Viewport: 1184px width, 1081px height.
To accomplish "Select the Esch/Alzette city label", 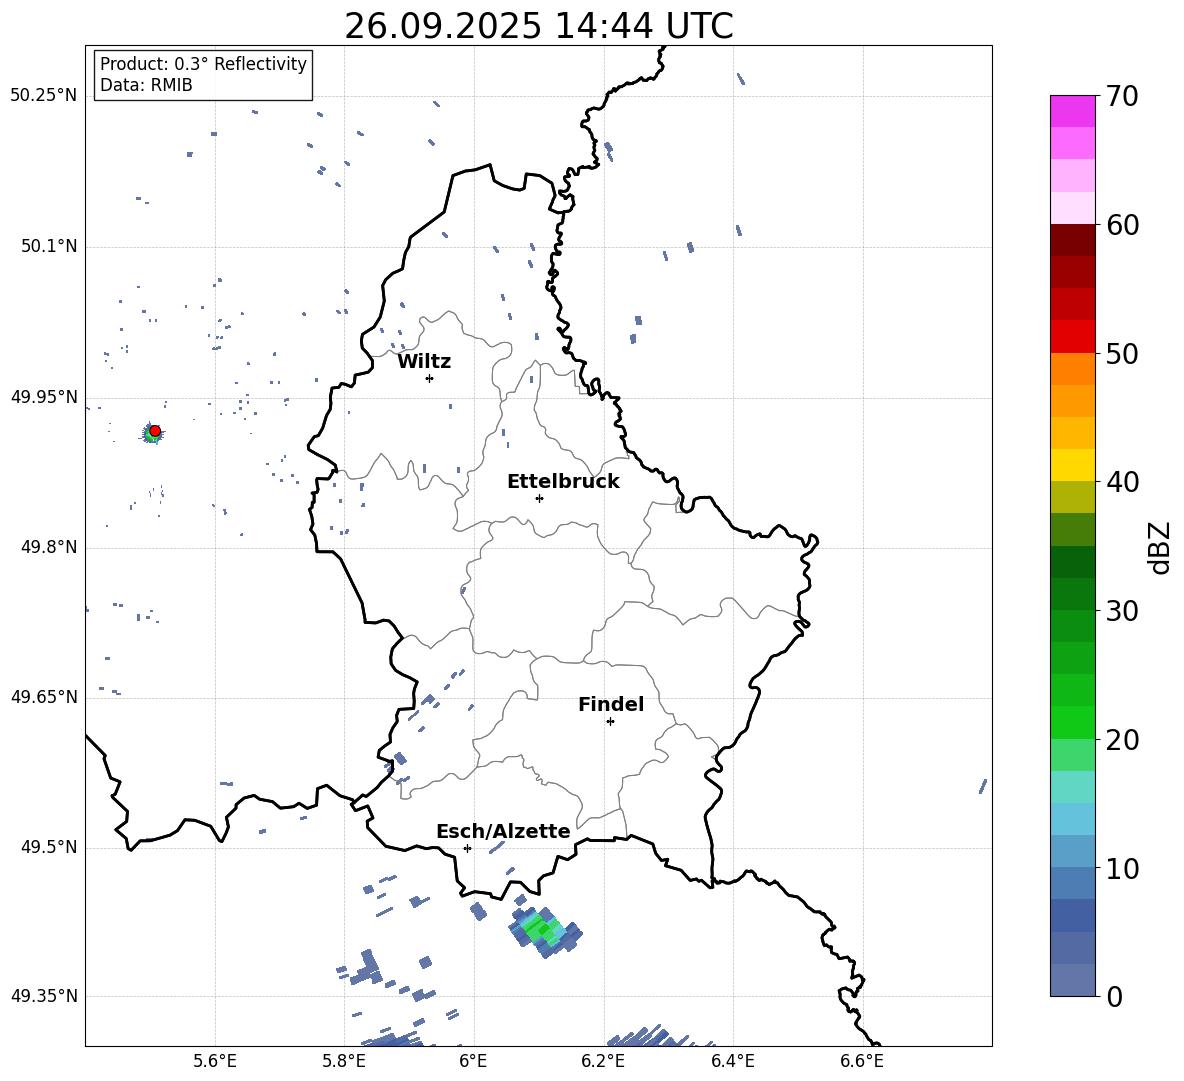I will [503, 831].
